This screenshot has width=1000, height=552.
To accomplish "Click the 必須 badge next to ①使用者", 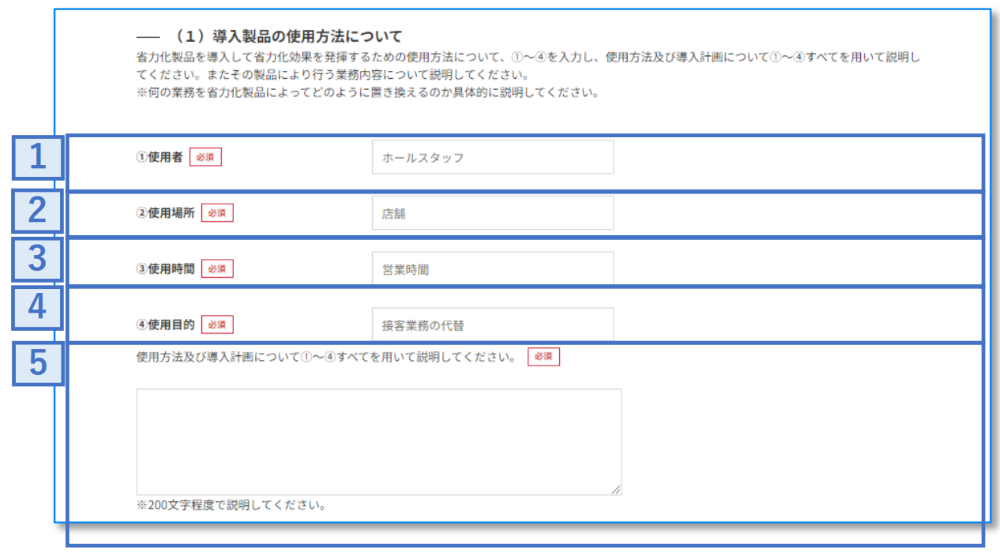I will pos(205,157).
